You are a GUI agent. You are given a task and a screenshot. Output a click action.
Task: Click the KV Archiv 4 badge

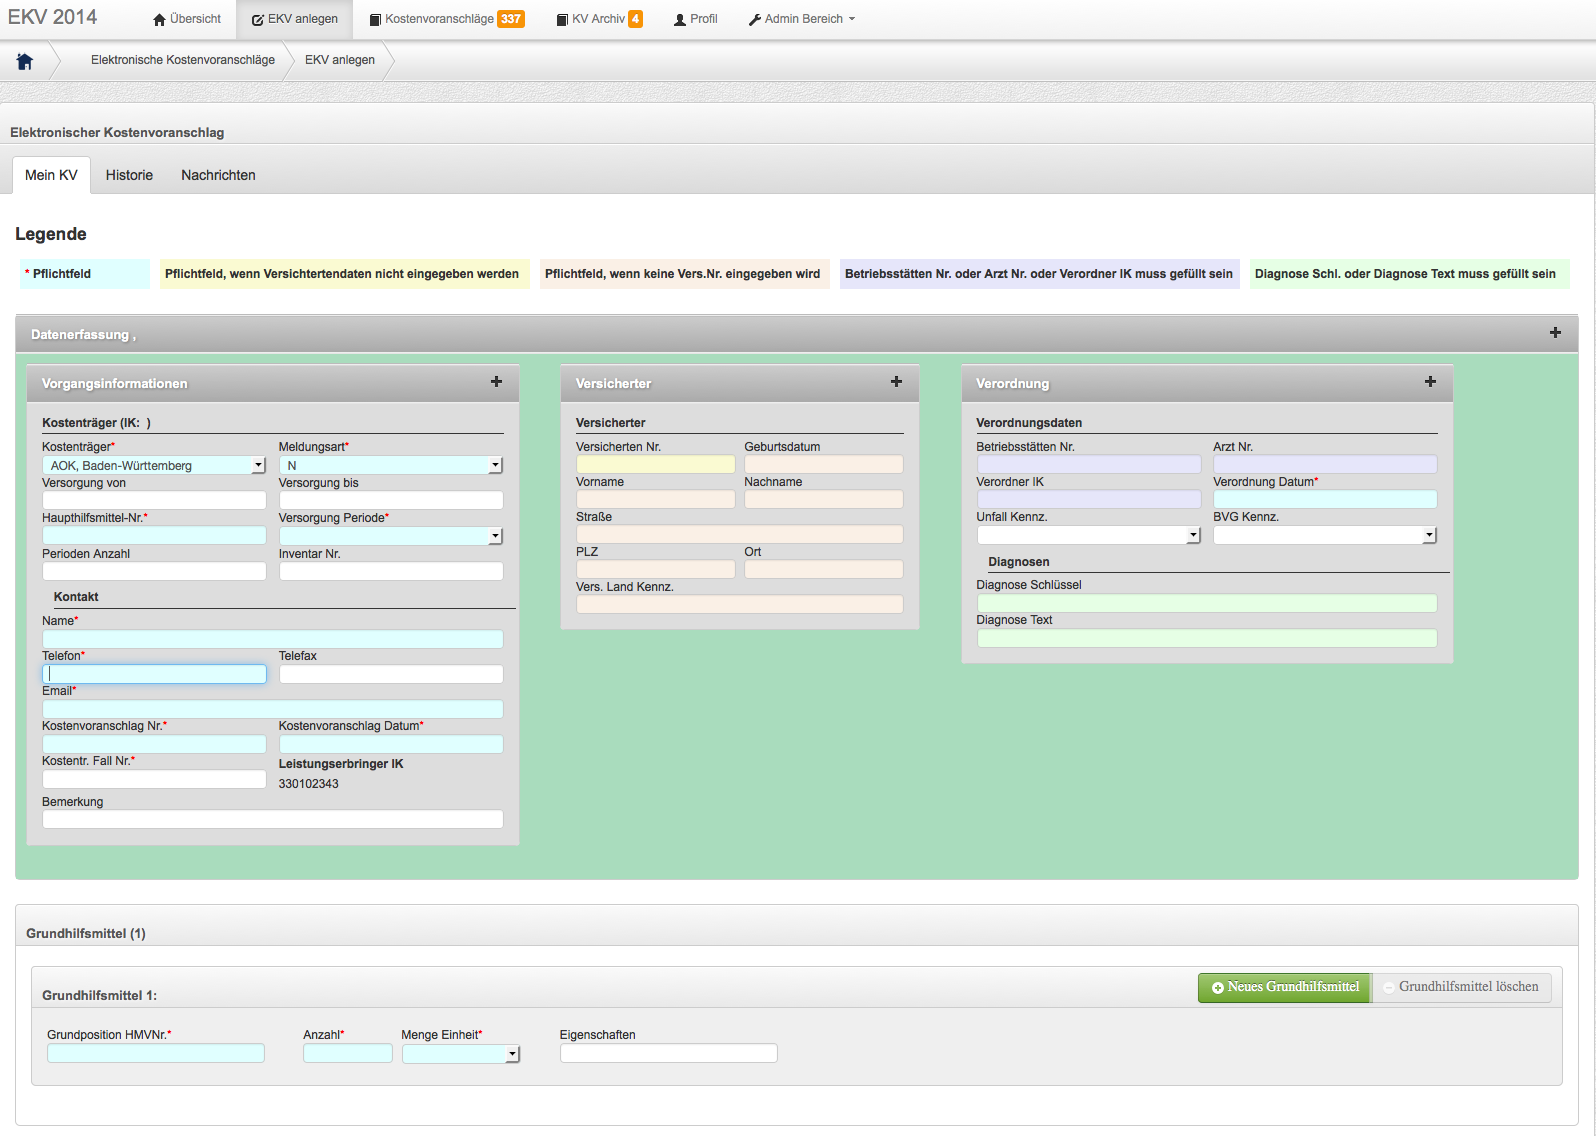click(635, 19)
